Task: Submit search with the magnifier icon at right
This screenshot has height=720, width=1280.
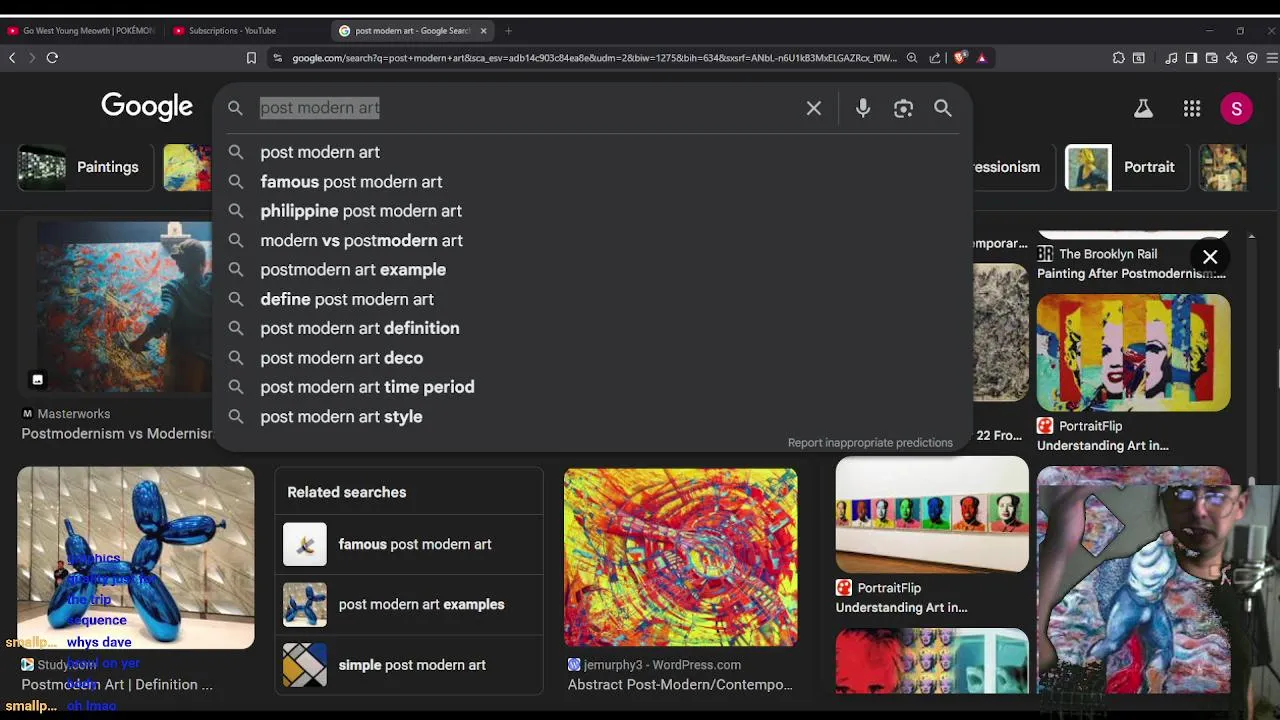Action: [943, 108]
